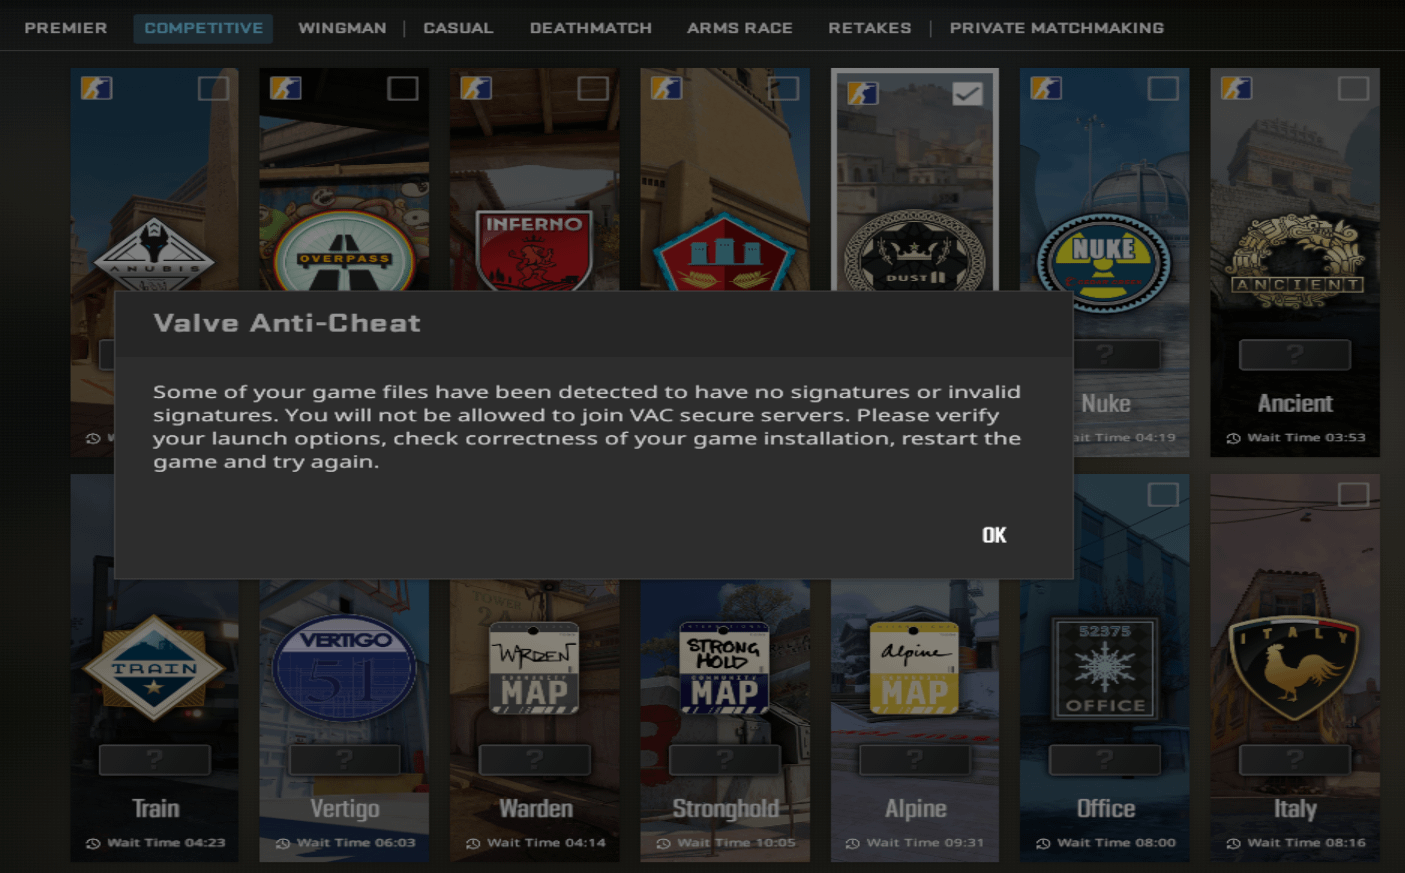
Task: Click the Warden community map tag
Action: click(534, 668)
